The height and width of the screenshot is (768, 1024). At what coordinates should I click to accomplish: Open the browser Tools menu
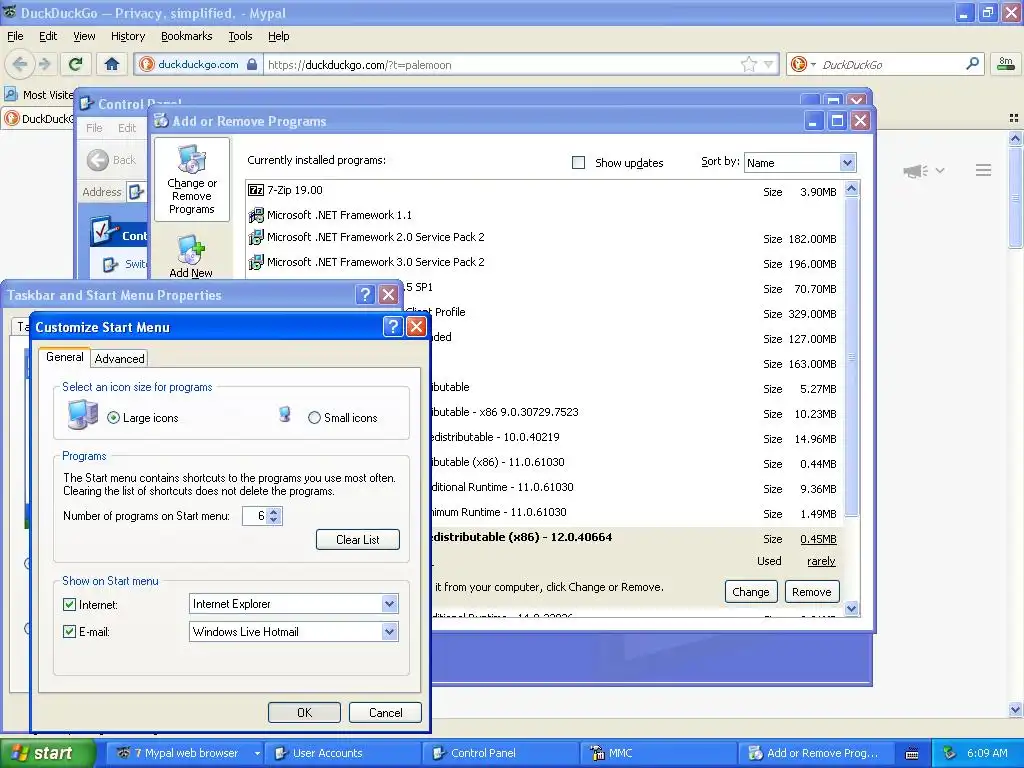click(x=240, y=36)
